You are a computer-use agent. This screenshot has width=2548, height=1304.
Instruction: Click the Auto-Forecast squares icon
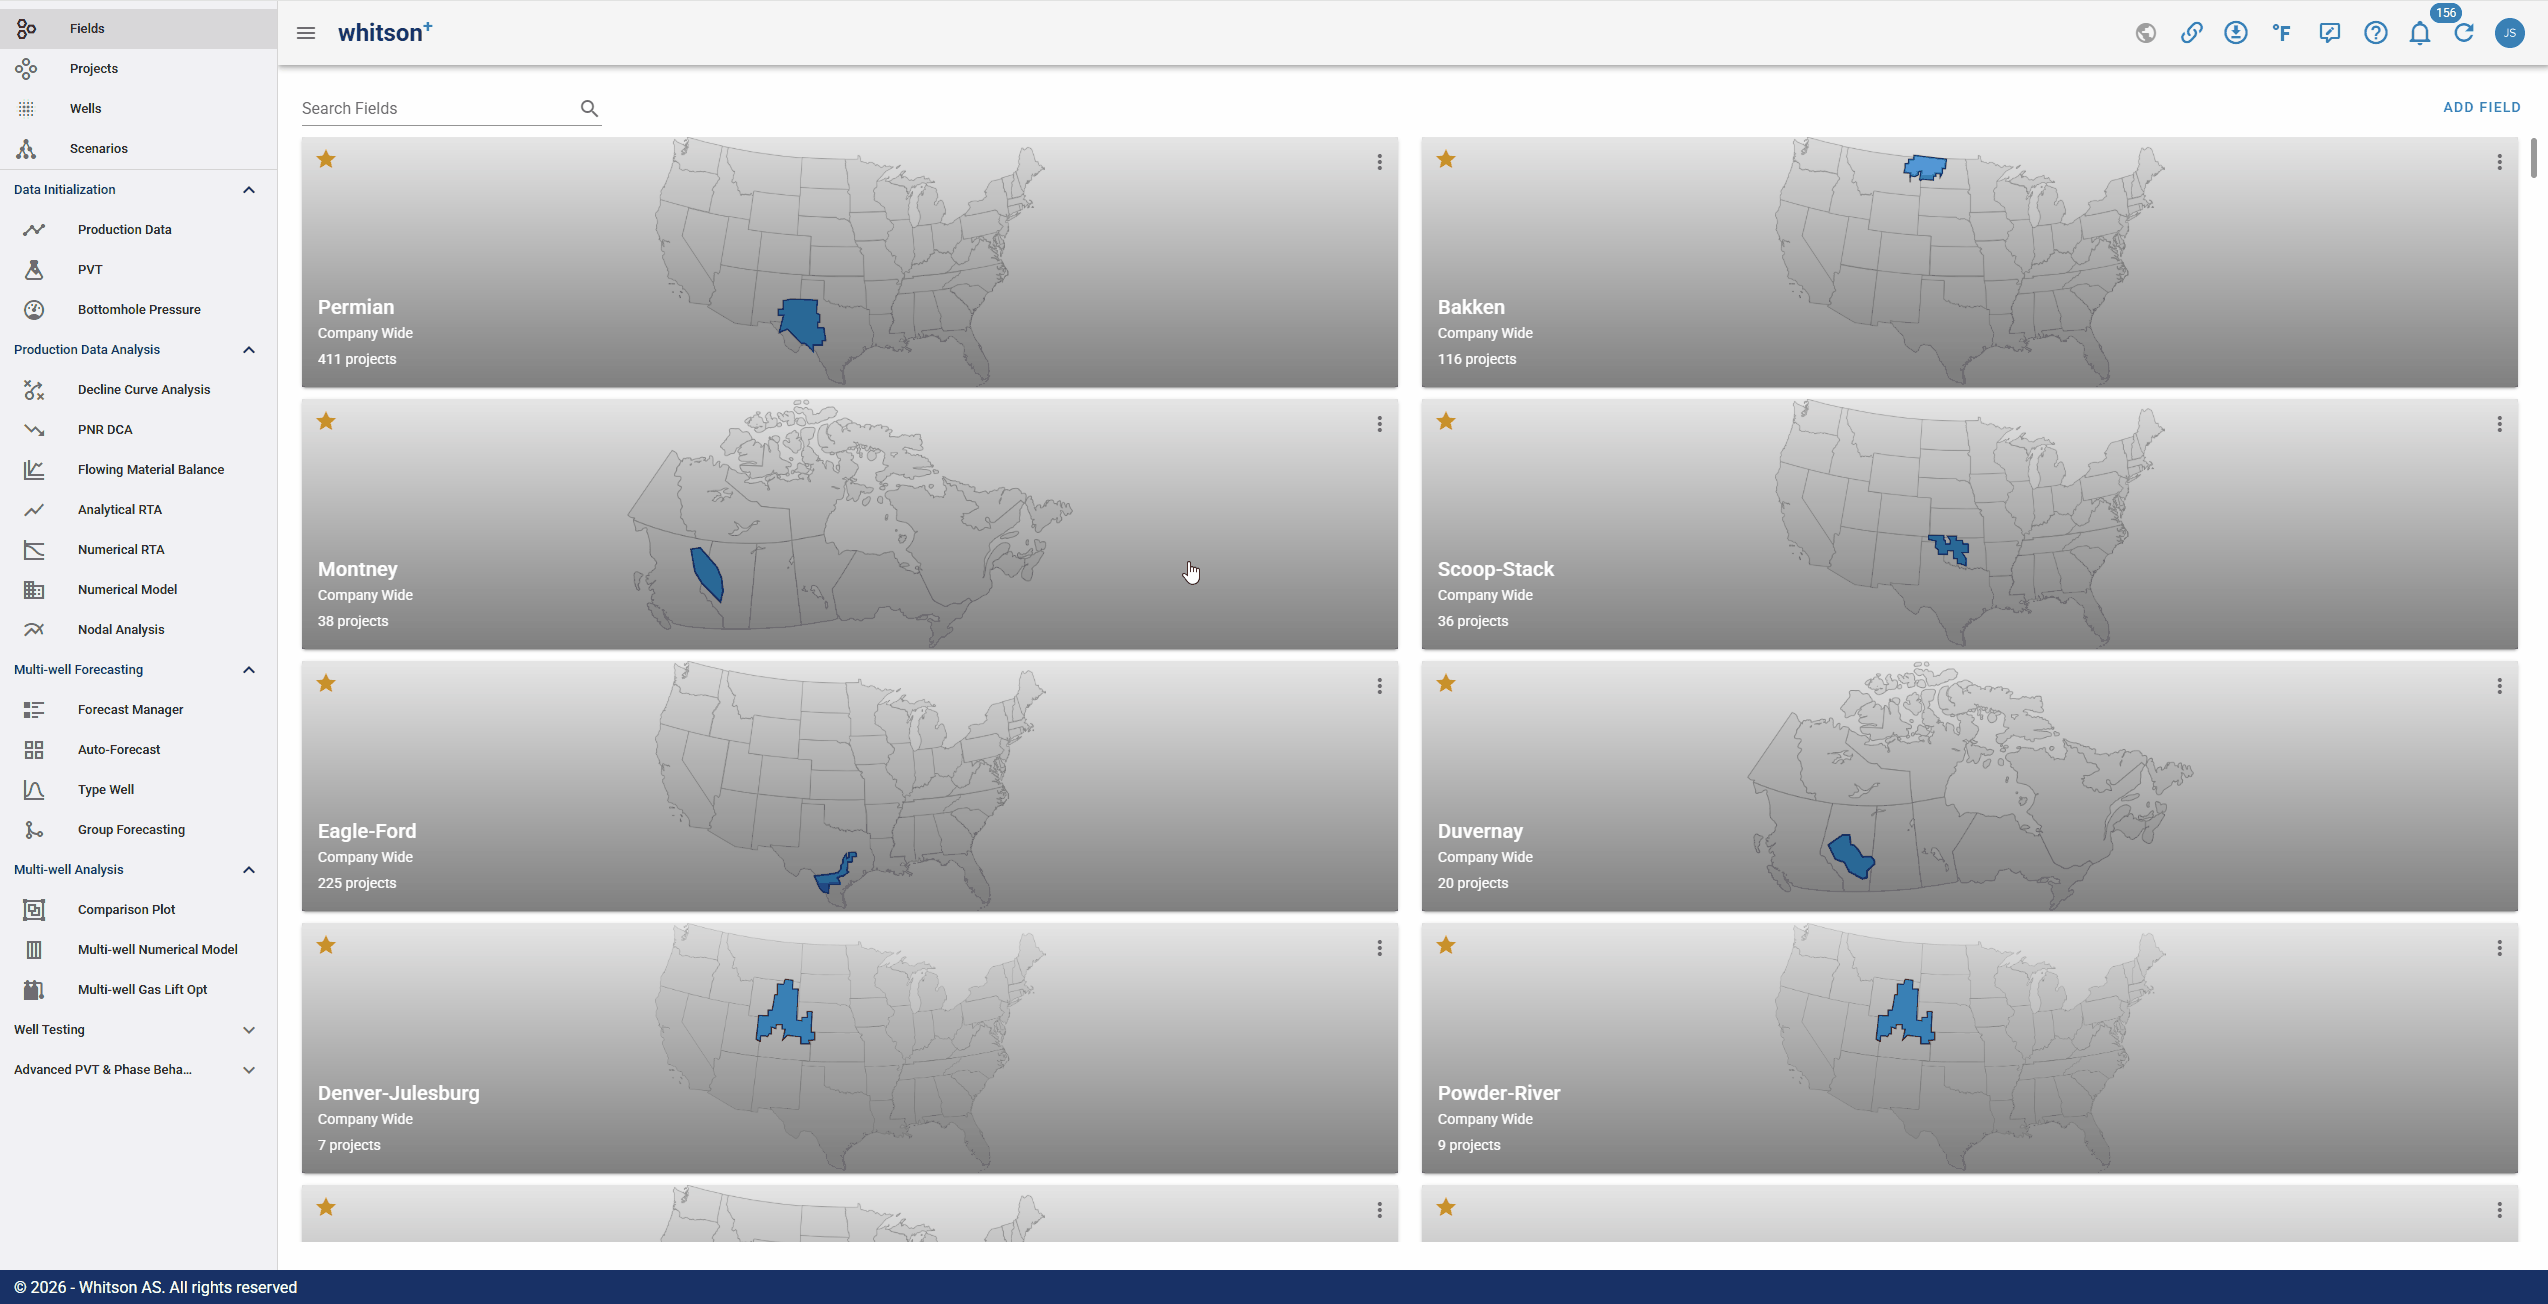click(34, 749)
